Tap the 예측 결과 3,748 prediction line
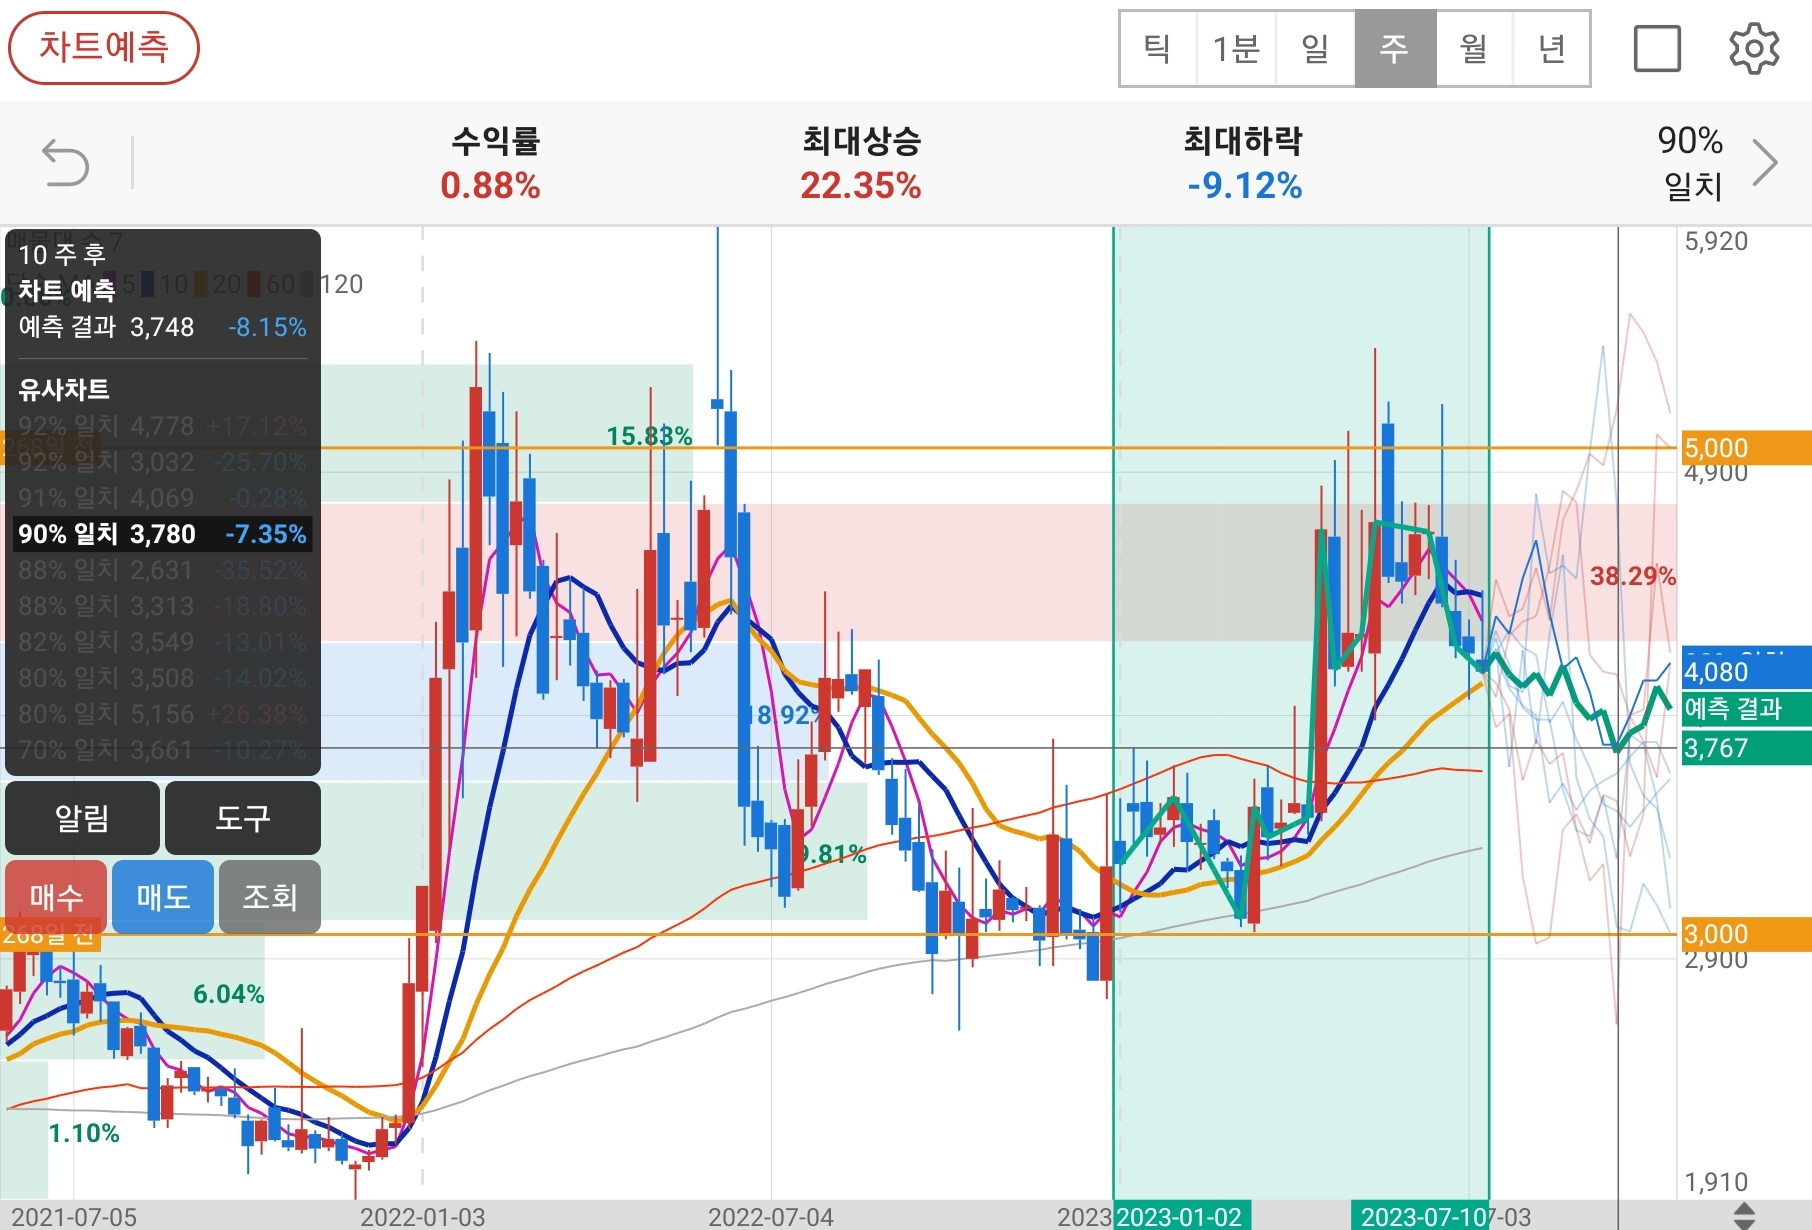The width and height of the screenshot is (1812, 1230). pos(163,327)
